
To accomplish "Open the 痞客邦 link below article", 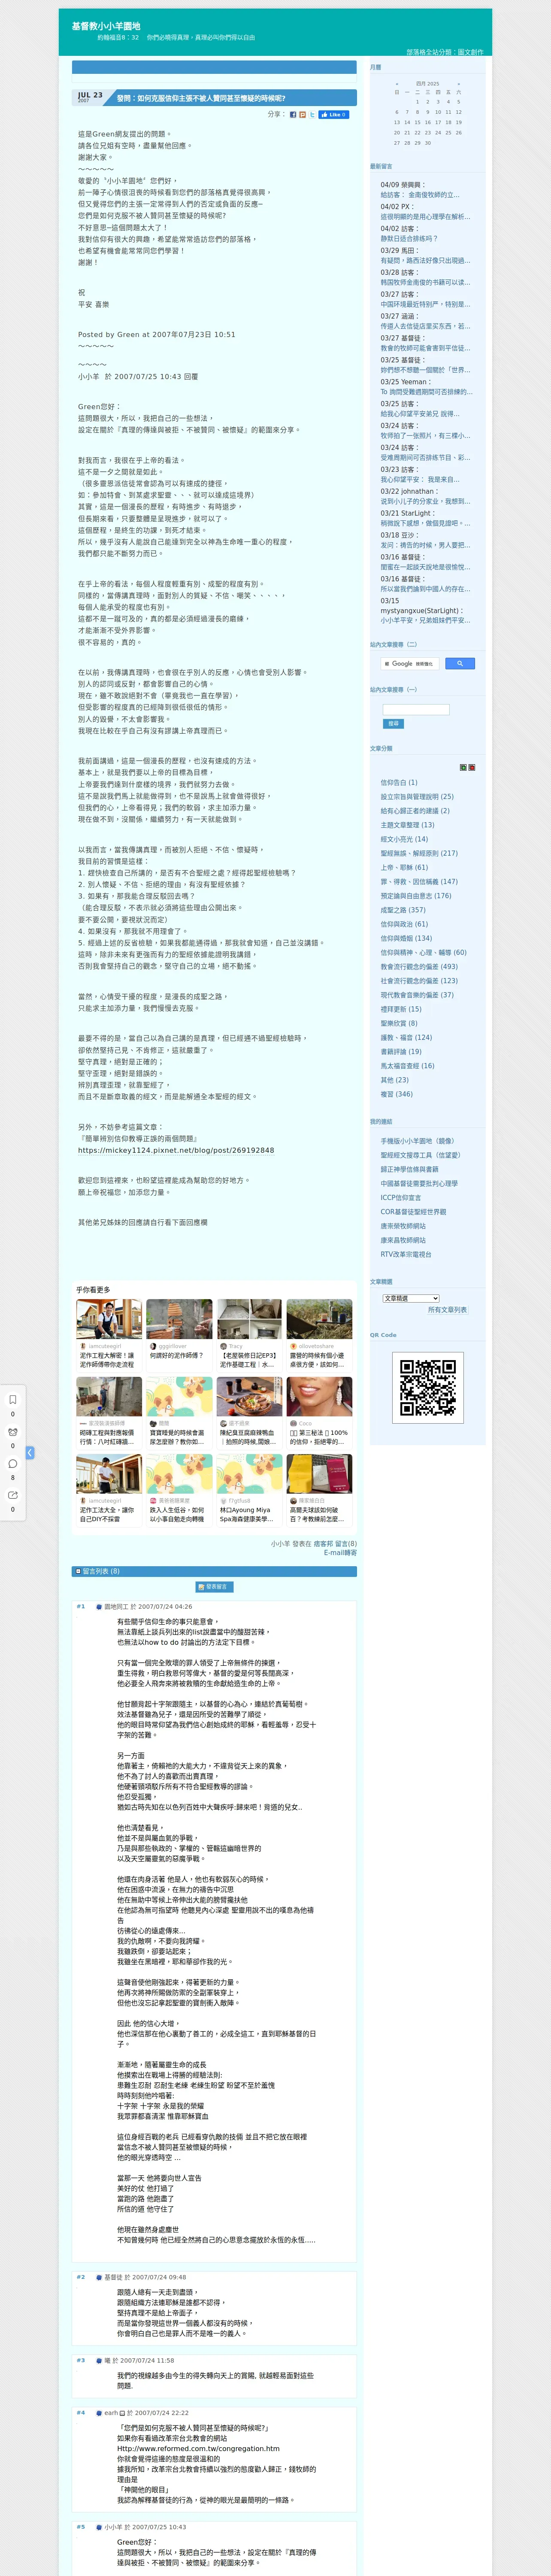I will [x=323, y=1544].
